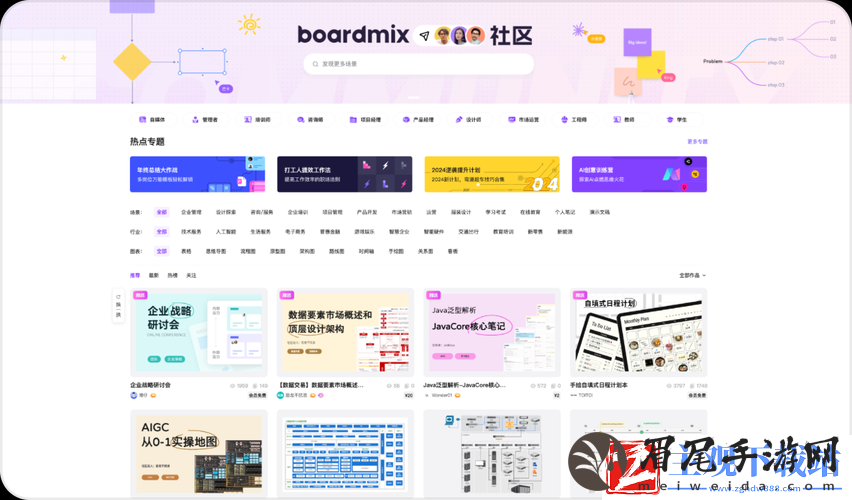Switch to the 关注 tab

coord(191,276)
